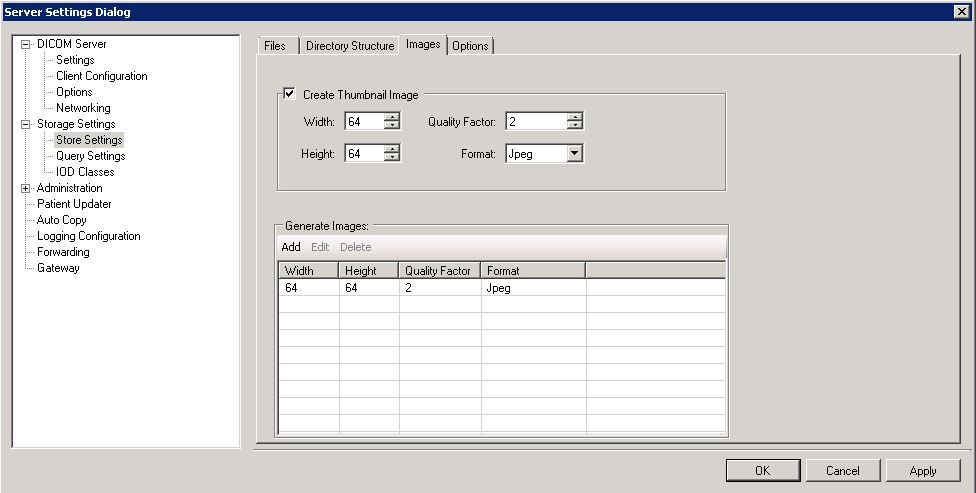Expand the Administration tree node
This screenshot has height=493, width=976.
coord(26,188)
